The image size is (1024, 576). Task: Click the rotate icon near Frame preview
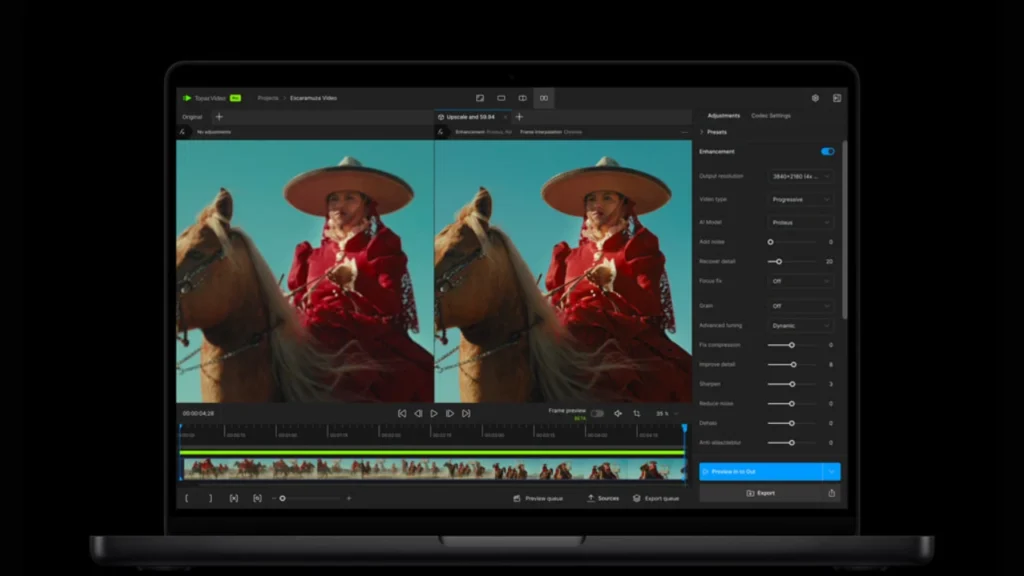[x=635, y=413]
